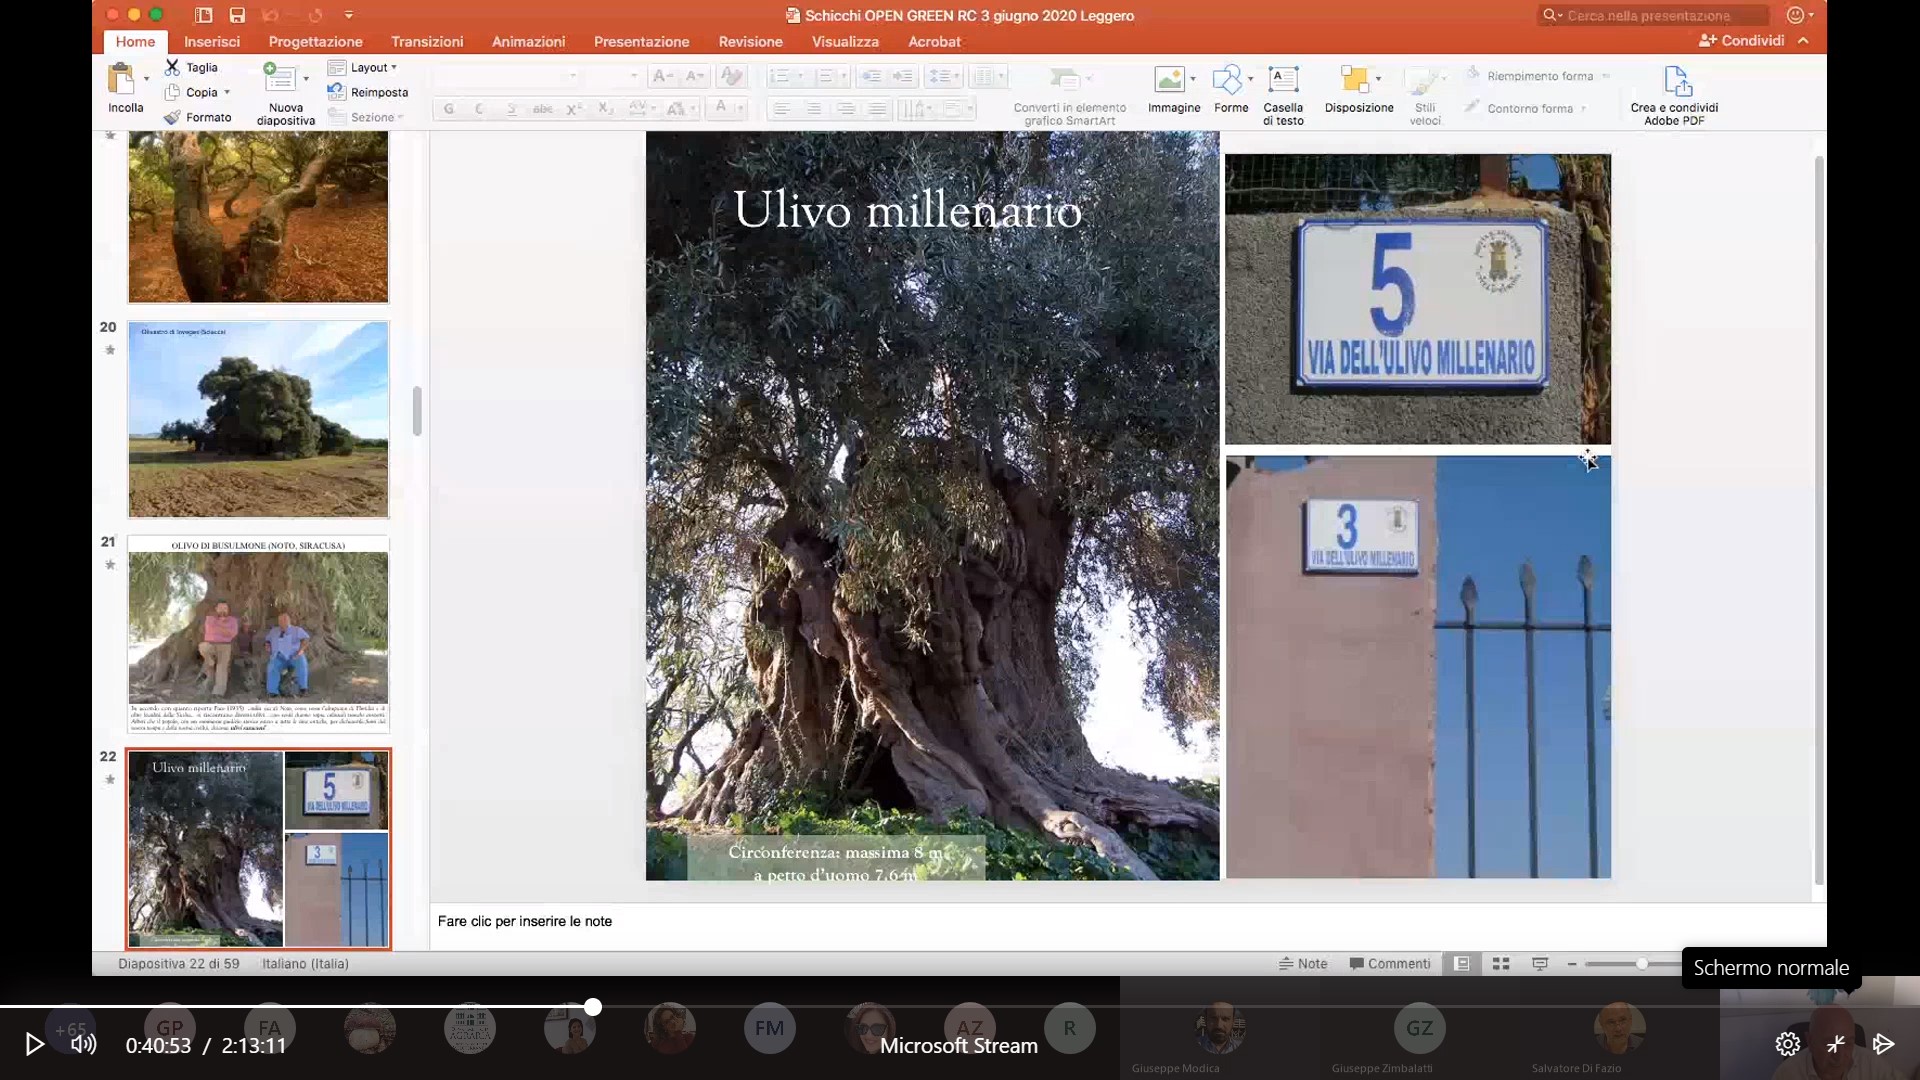The image size is (1920, 1080).
Task: Mute the video volume speaker
Action: (84, 1044)
